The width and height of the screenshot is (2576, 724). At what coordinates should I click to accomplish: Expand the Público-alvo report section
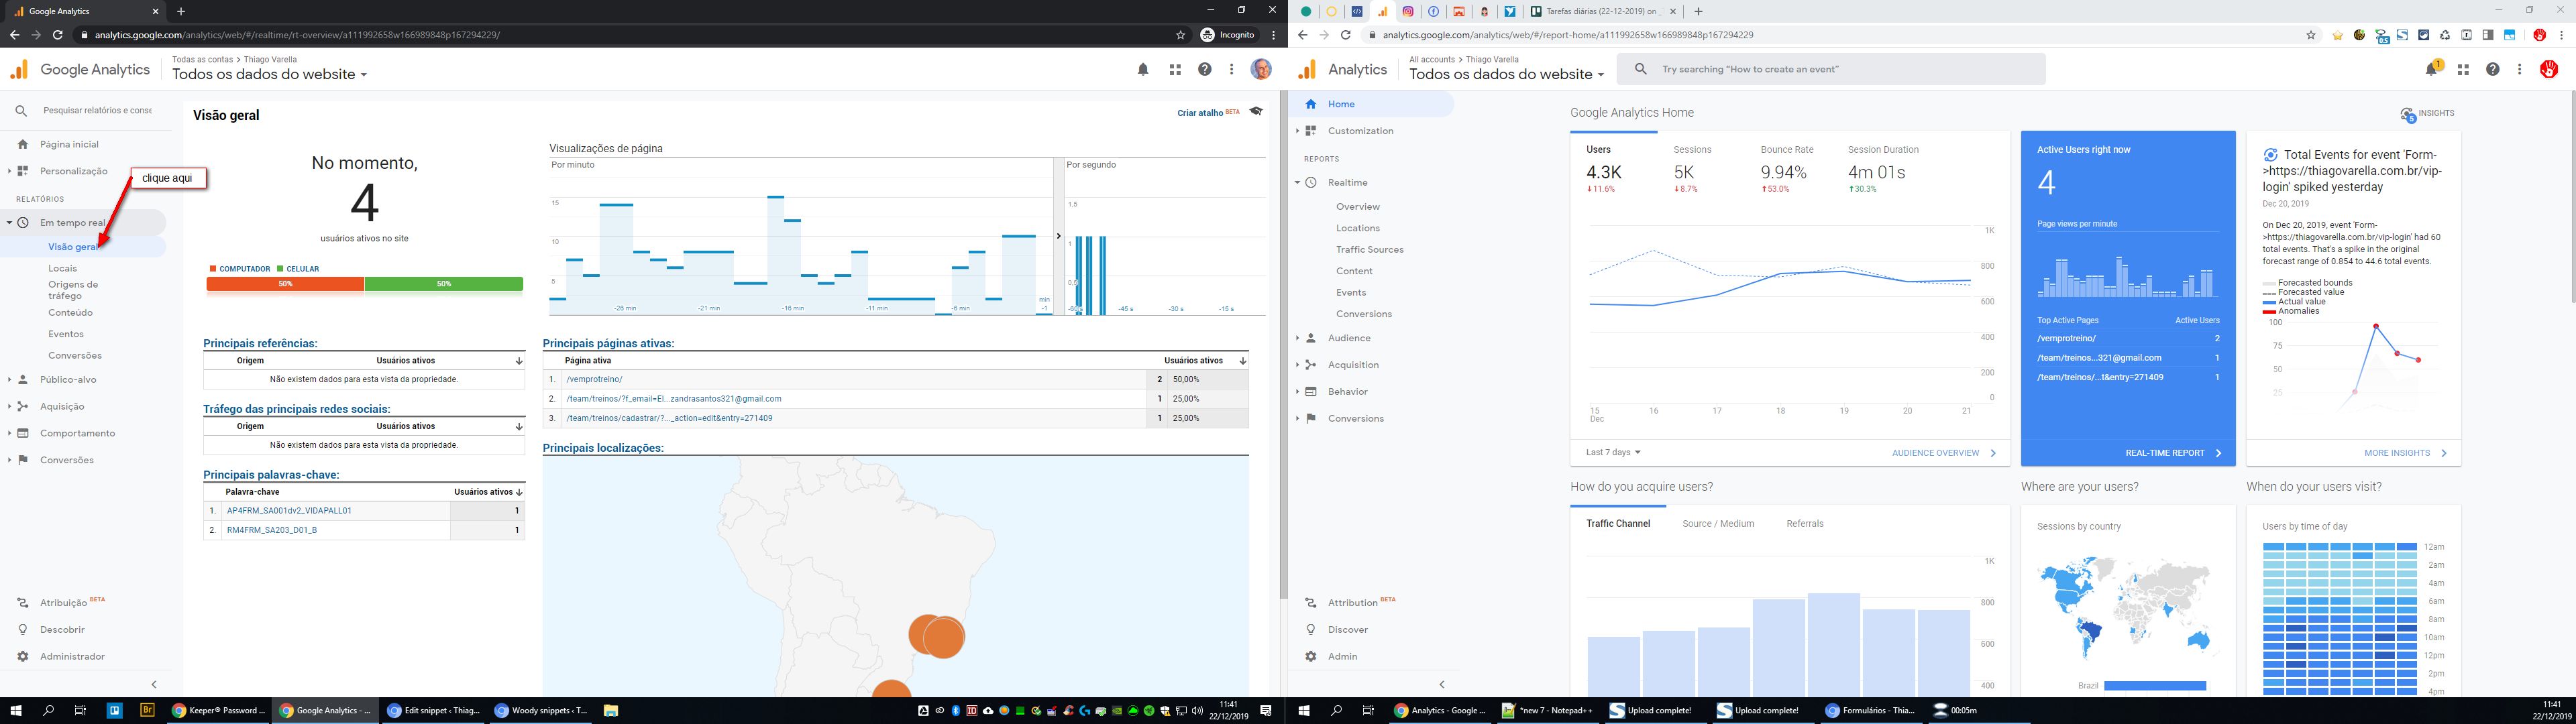click(67, 380)
